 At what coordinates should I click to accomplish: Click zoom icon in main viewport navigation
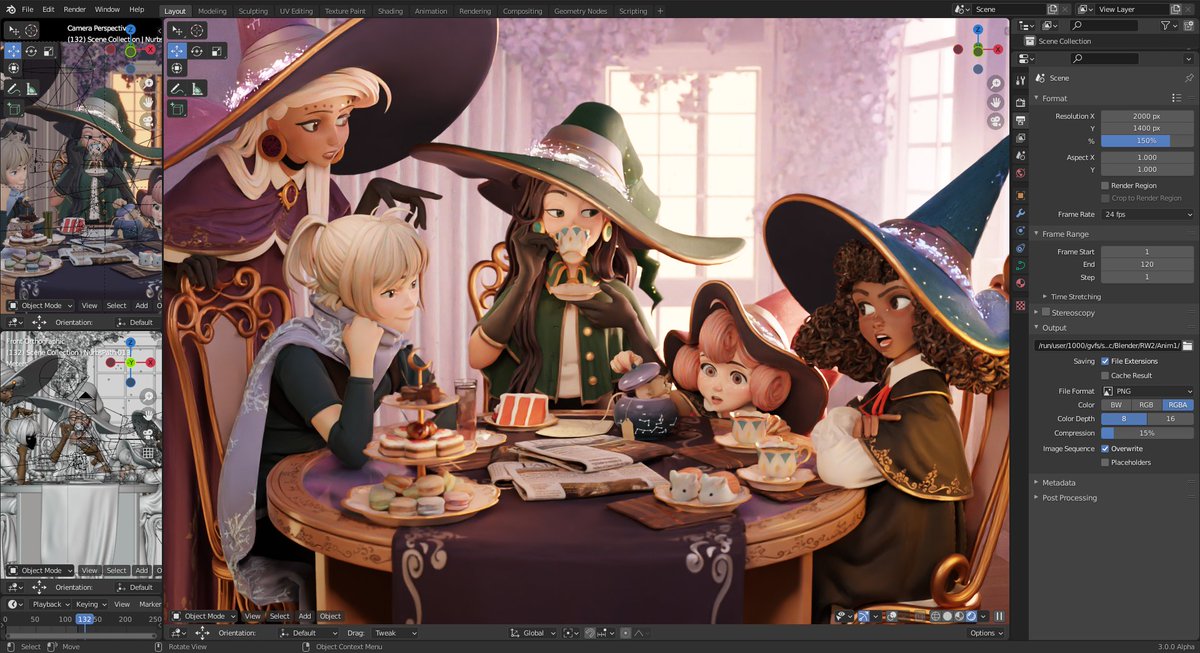[996, 84]
